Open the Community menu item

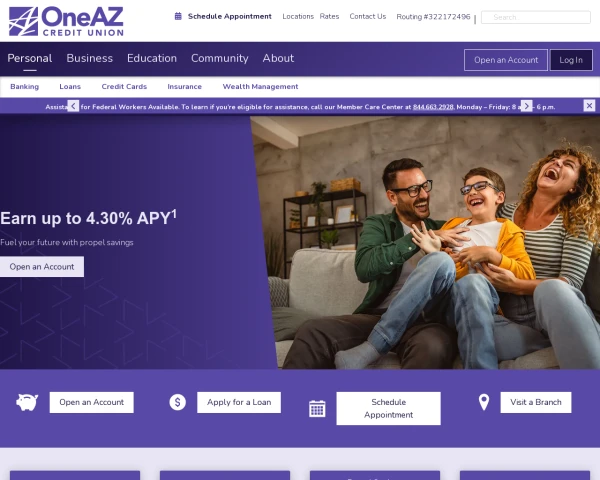click(x=220, y=58)
